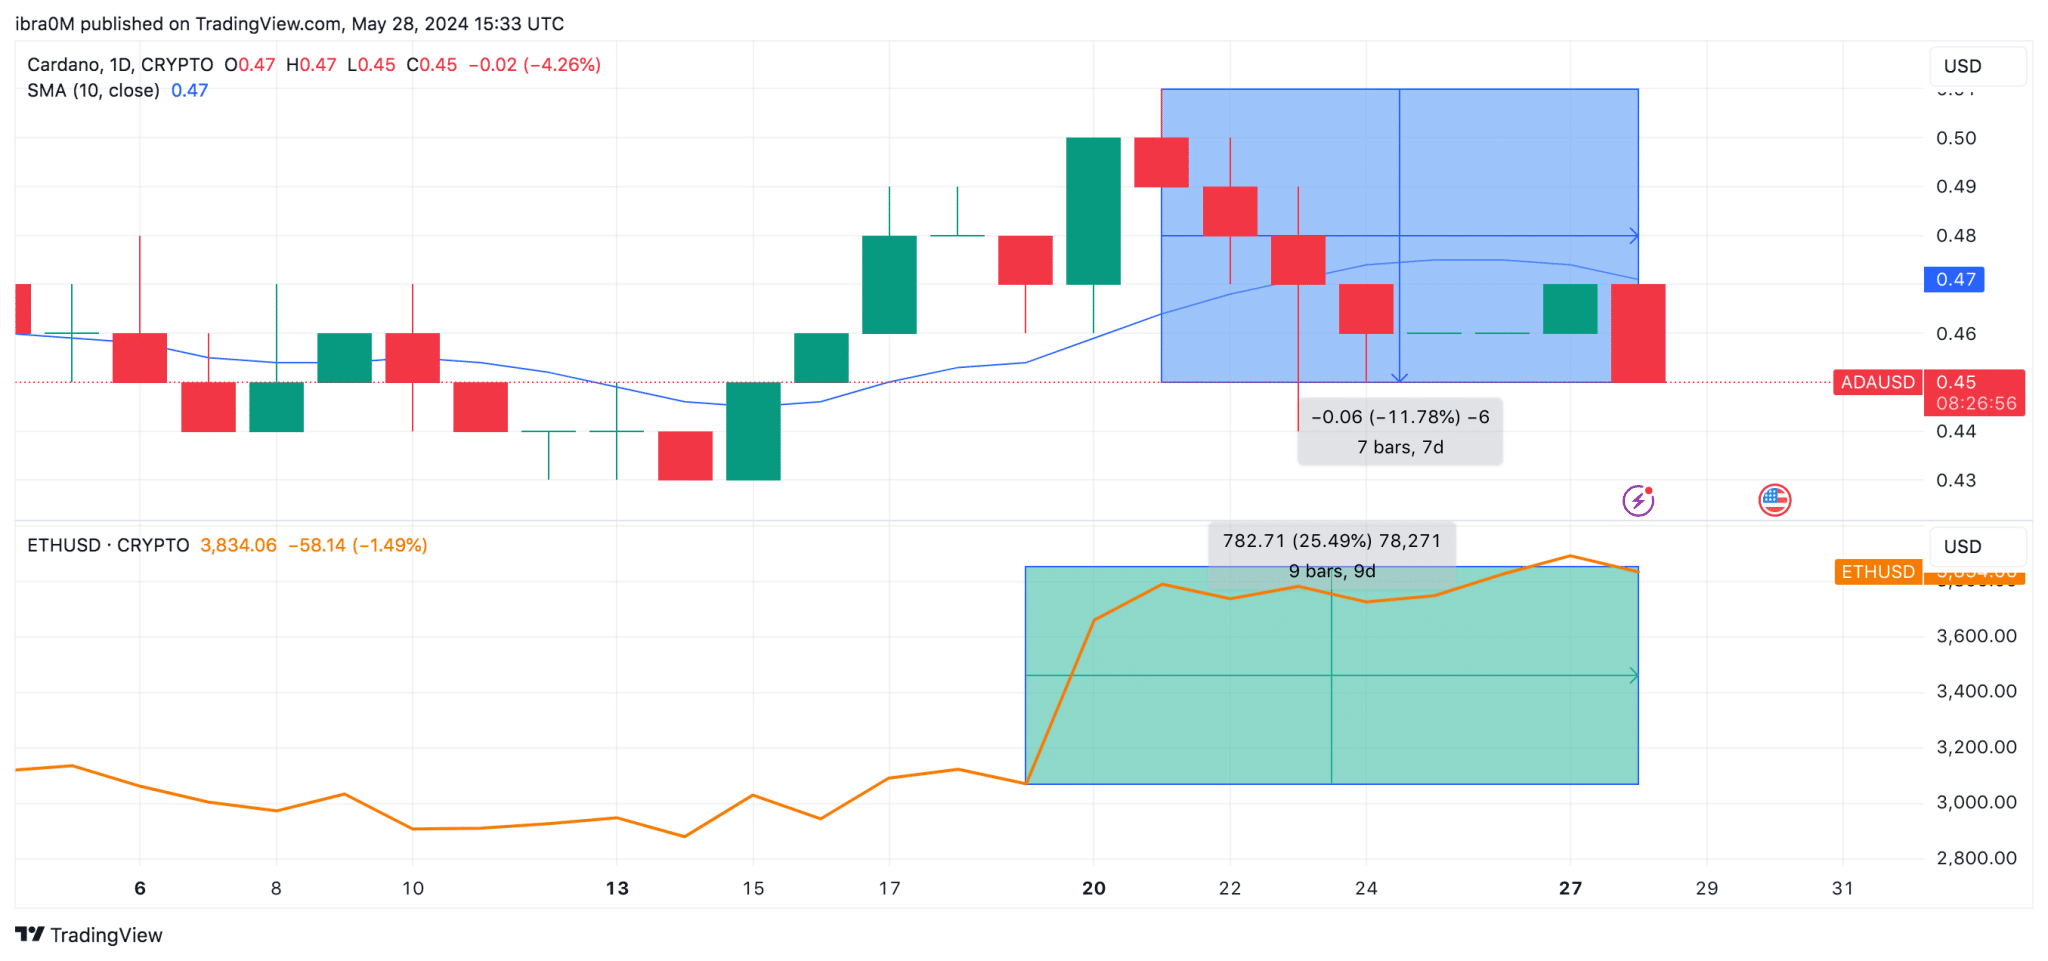Click the 08:26:56 countdown timer label
Viewport: 2048px width, 961px height.
pos(1975,404)
